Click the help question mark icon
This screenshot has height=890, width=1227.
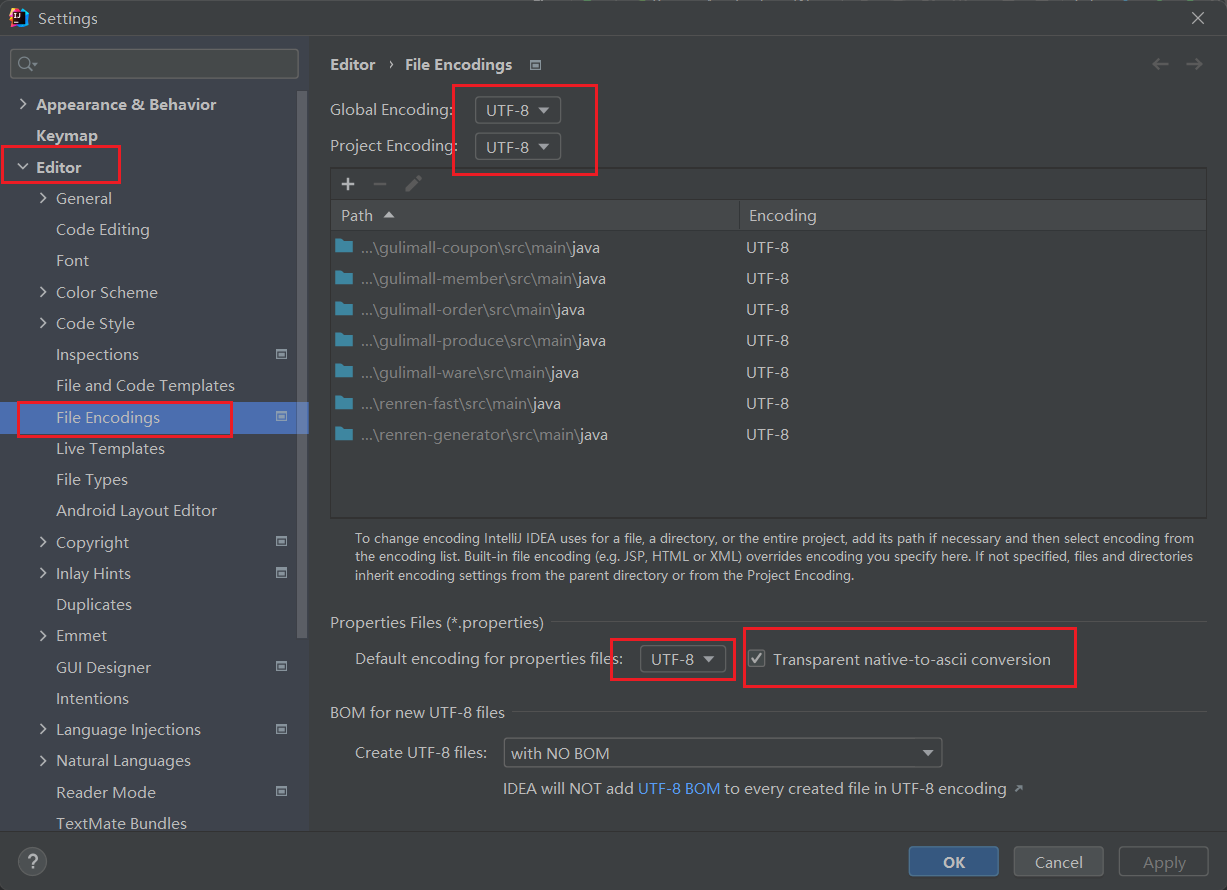tap(32, 861)
